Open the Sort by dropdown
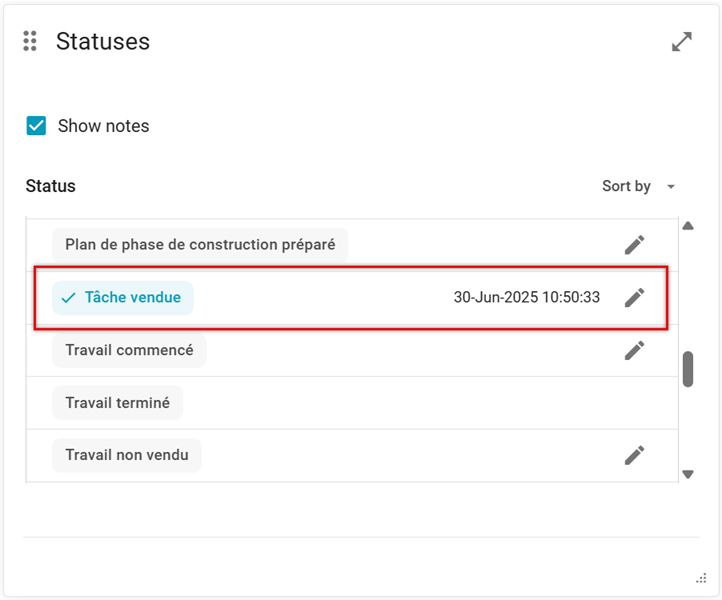This screenshot has height=600, width=722. coord(627,186)
